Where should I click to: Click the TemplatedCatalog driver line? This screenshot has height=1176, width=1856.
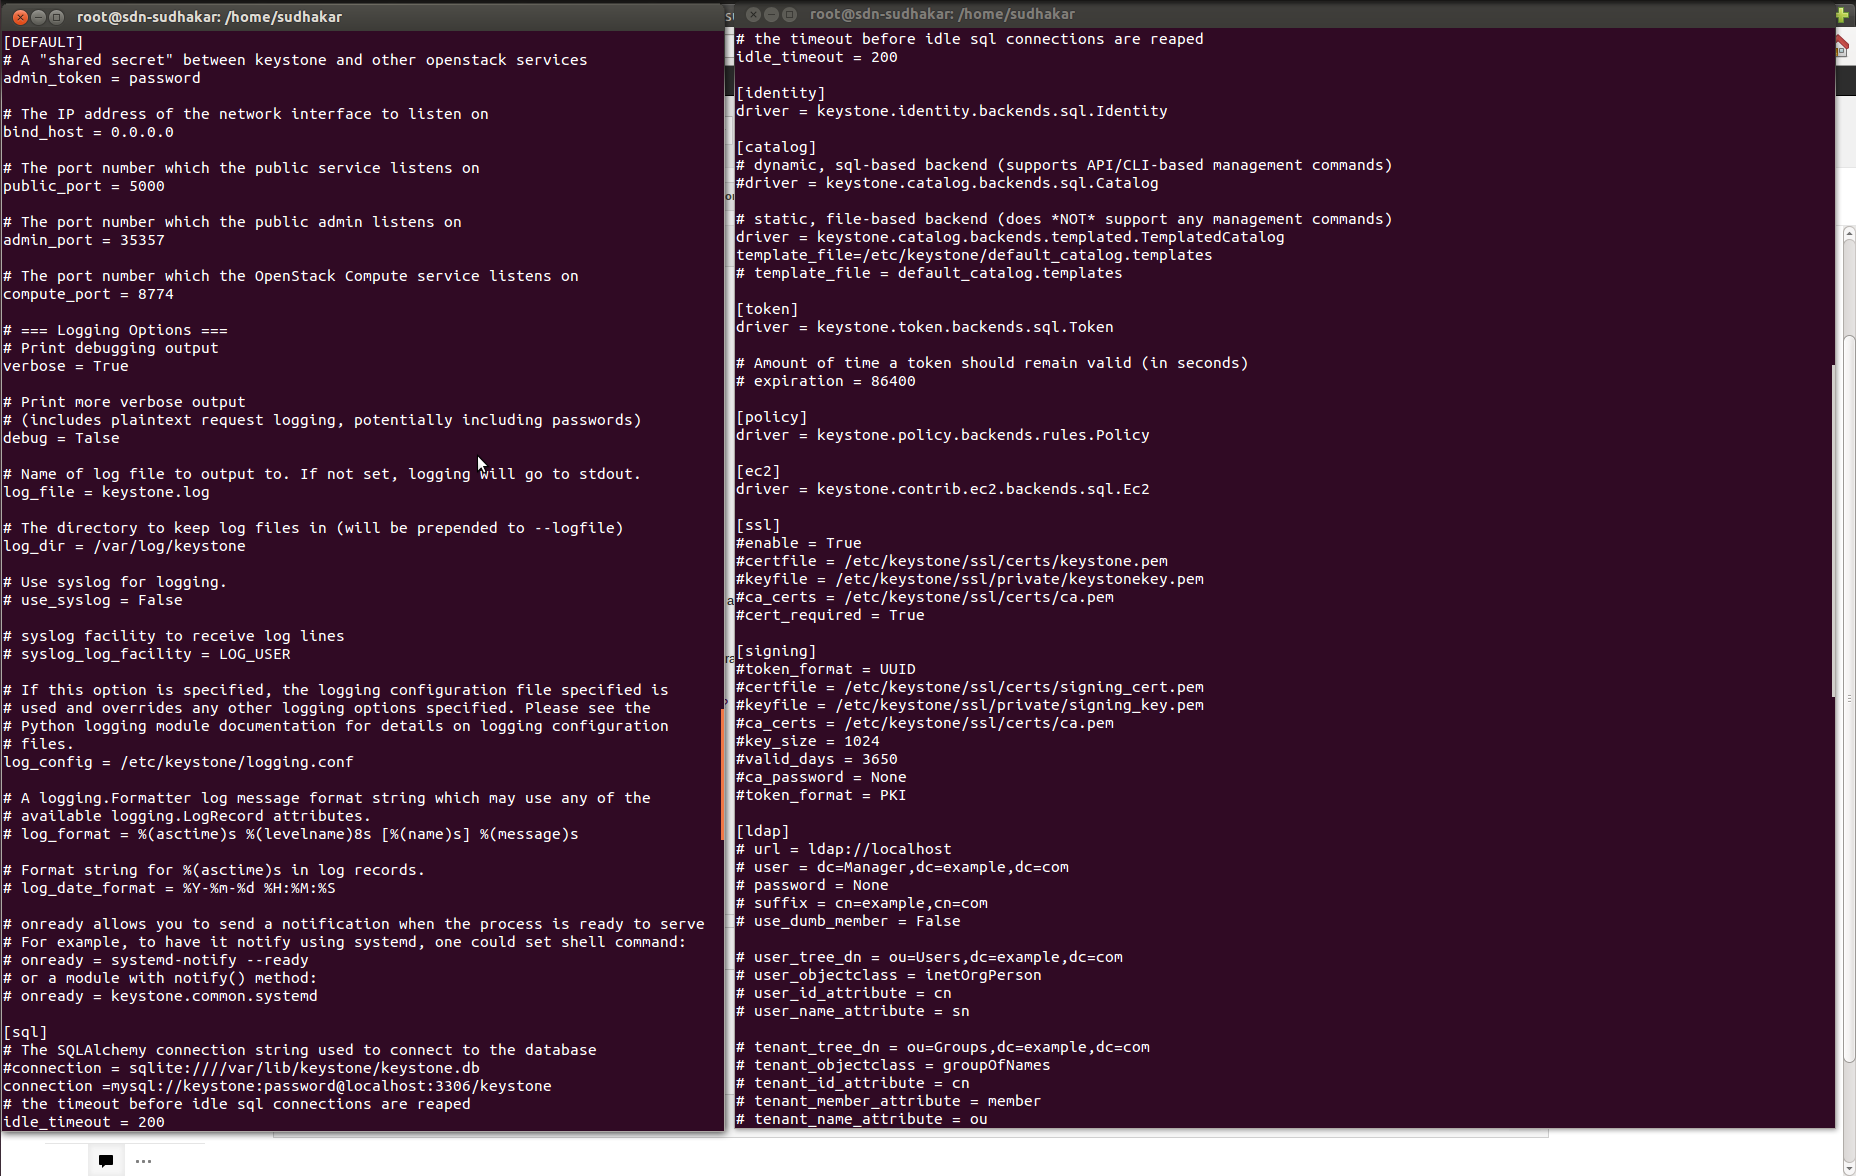(x=1010, y=237)
